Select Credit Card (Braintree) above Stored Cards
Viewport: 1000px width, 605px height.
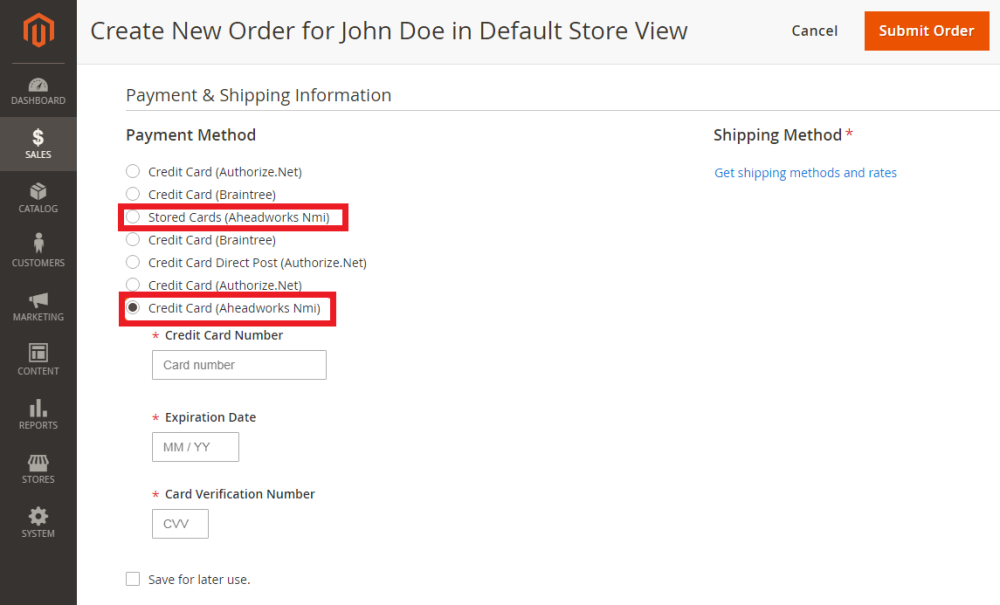point(133,194)
